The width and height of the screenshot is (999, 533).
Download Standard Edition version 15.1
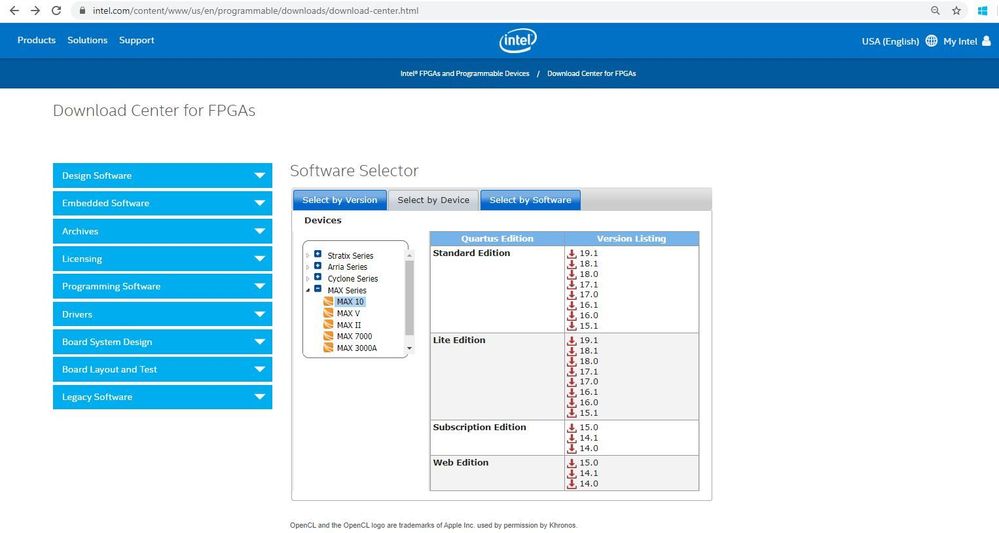(582, 326)
